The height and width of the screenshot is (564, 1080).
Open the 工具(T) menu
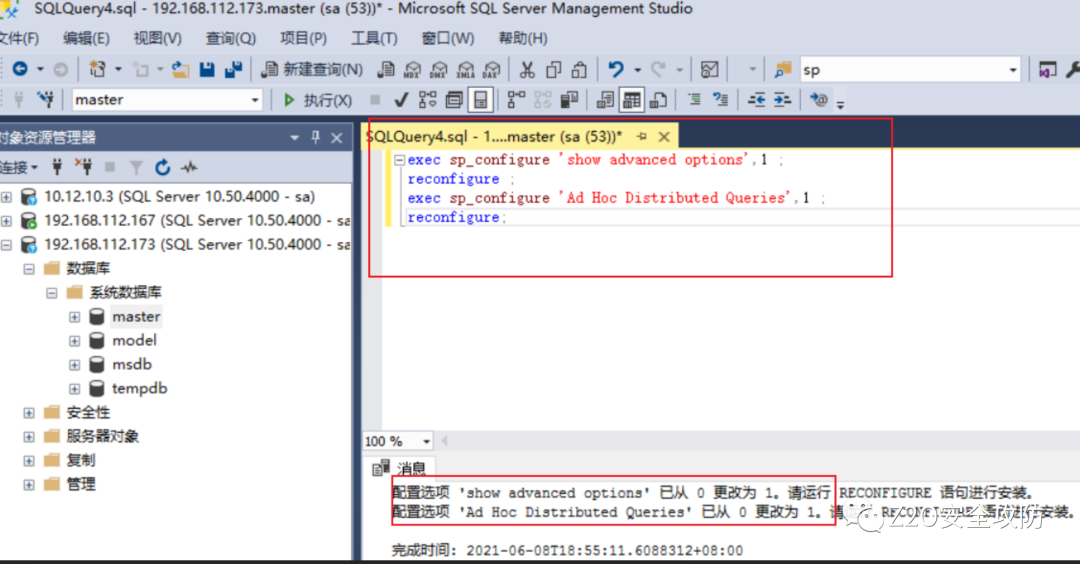click(x=374, y=39)
